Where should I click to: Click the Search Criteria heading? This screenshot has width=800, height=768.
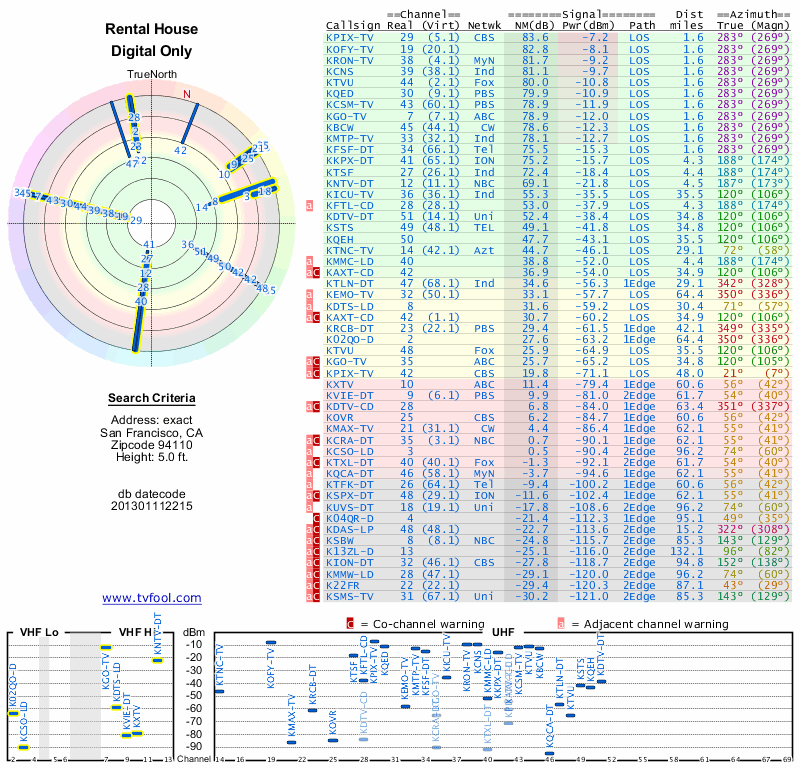coord(152,398)
